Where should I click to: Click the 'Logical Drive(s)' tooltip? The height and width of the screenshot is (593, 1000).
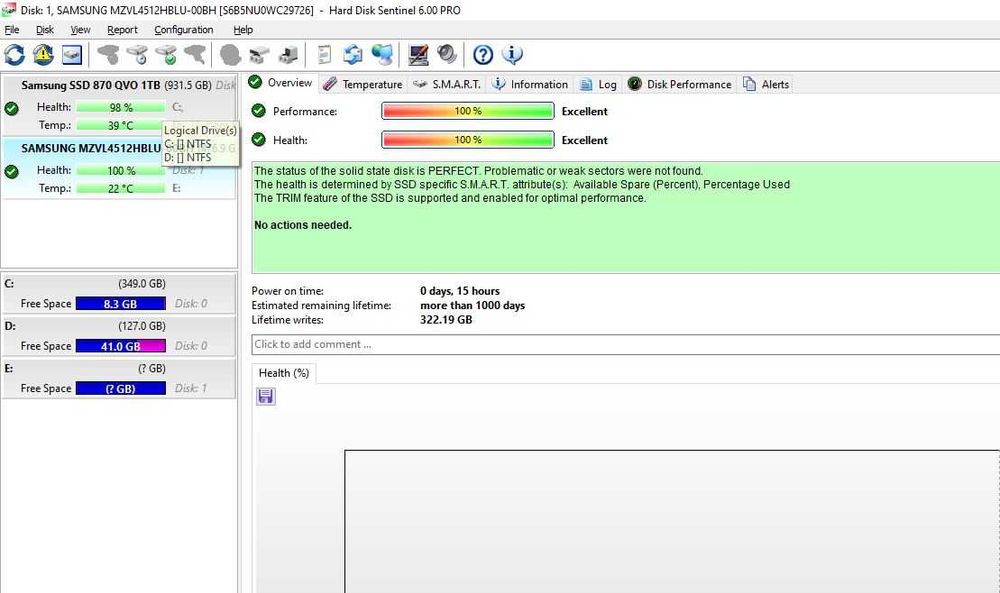201,143
